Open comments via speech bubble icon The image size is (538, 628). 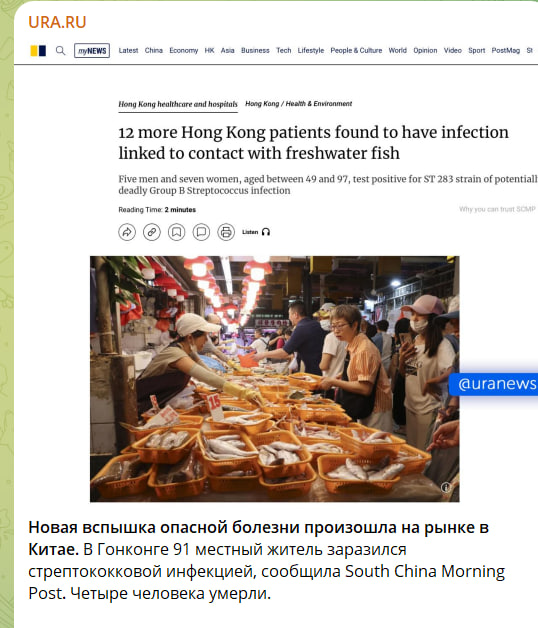point(201,232)
